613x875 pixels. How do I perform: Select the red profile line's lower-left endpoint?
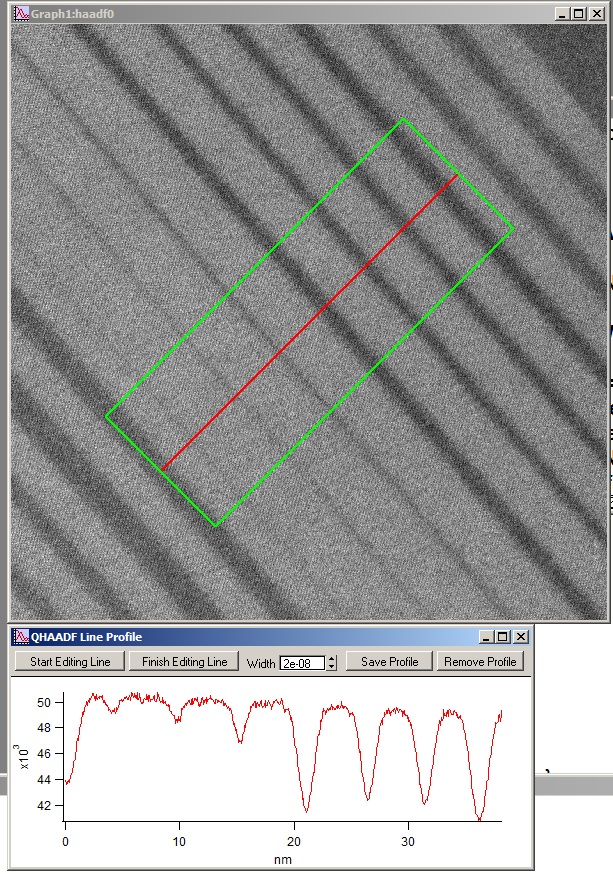pyautogui.click(x=162, y=468)
